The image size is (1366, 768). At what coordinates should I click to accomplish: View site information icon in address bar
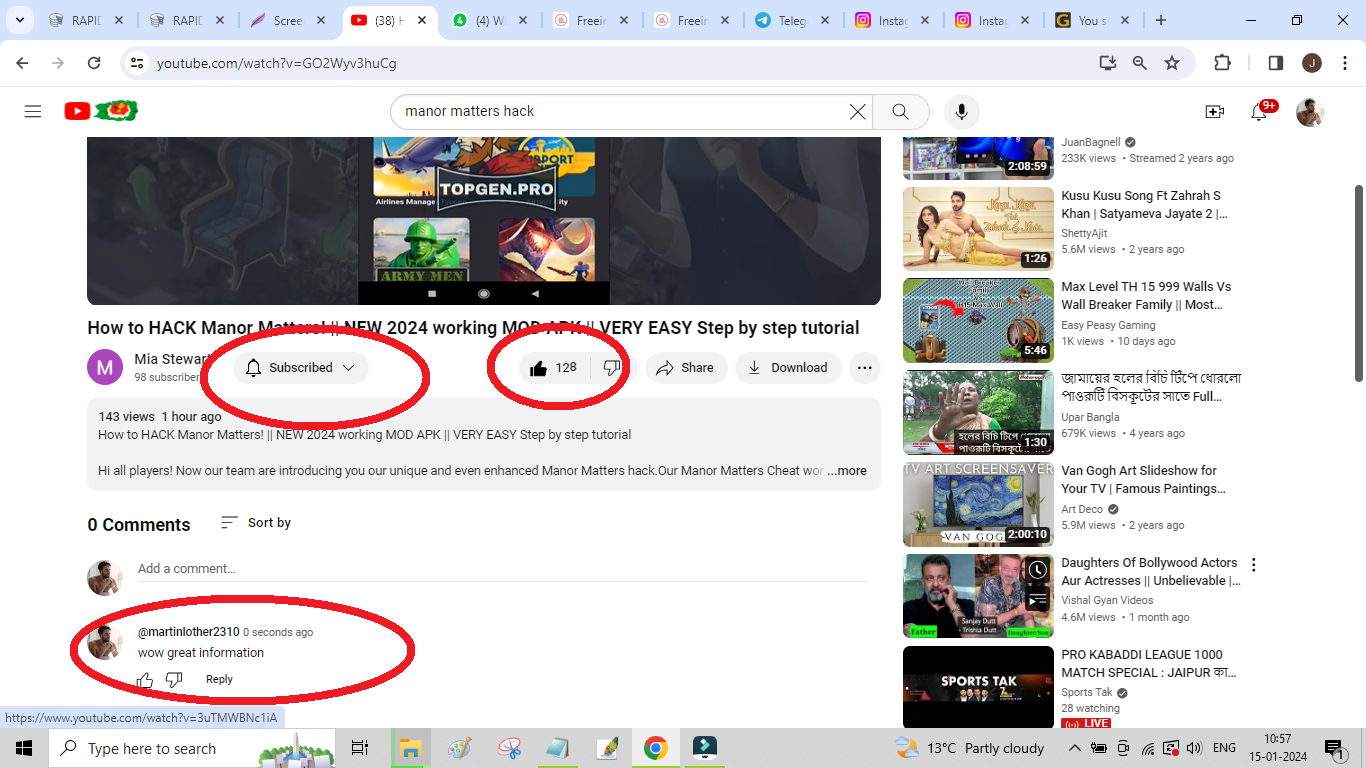137,63
